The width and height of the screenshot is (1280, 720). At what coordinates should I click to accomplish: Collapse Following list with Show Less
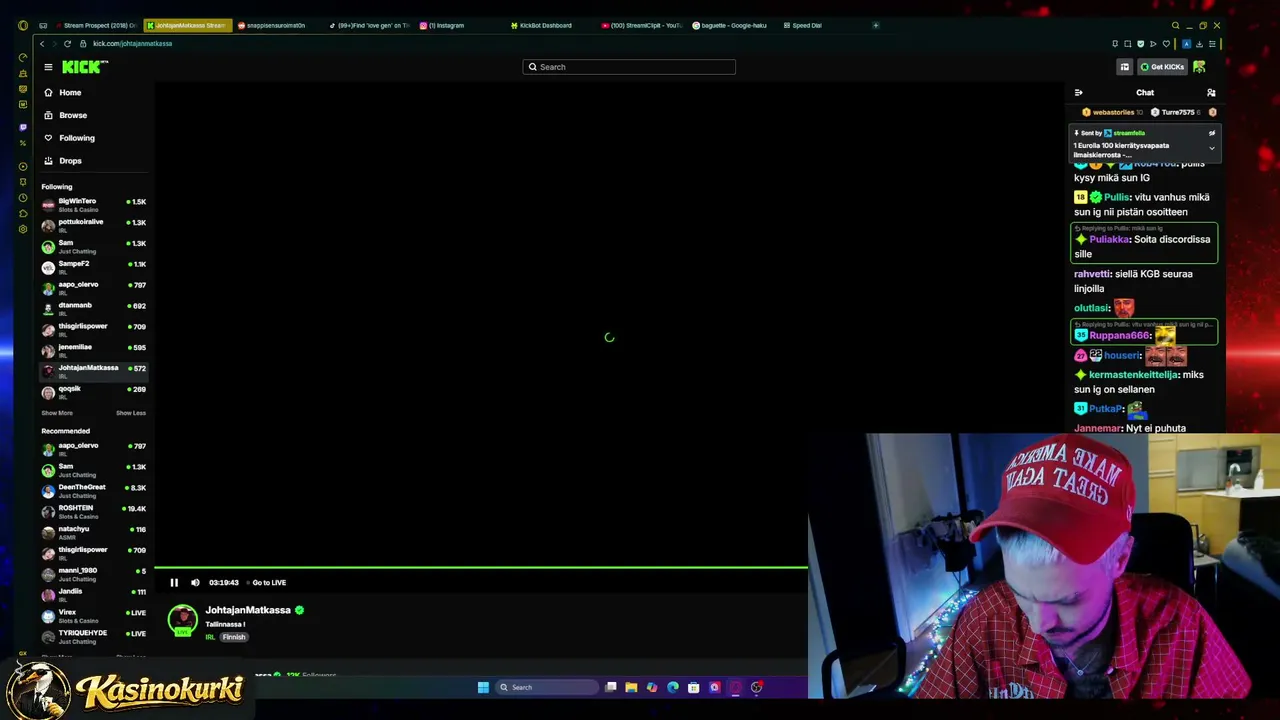click(131, 413)
